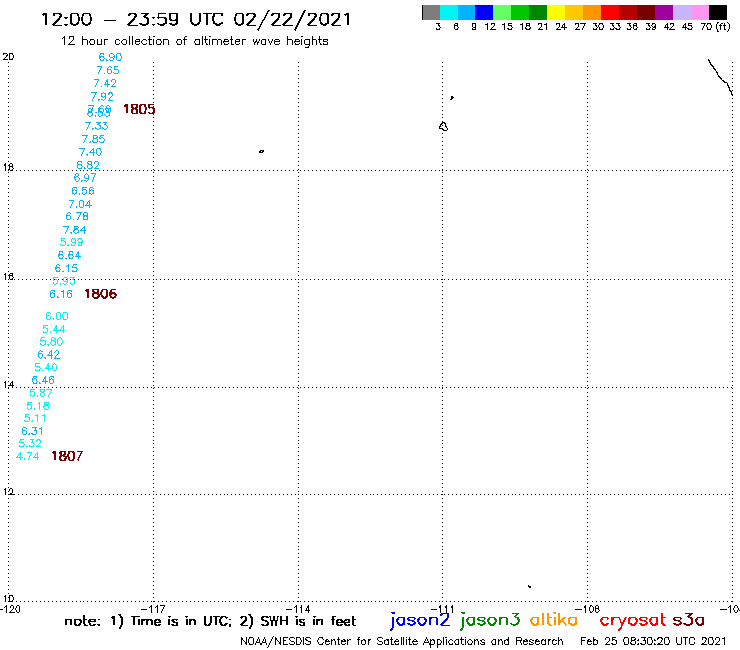This screenshot has width=740, height=650.
Task: Click the 5.11 wave height value
Action: pyautogui.click(x=35, y=418)
